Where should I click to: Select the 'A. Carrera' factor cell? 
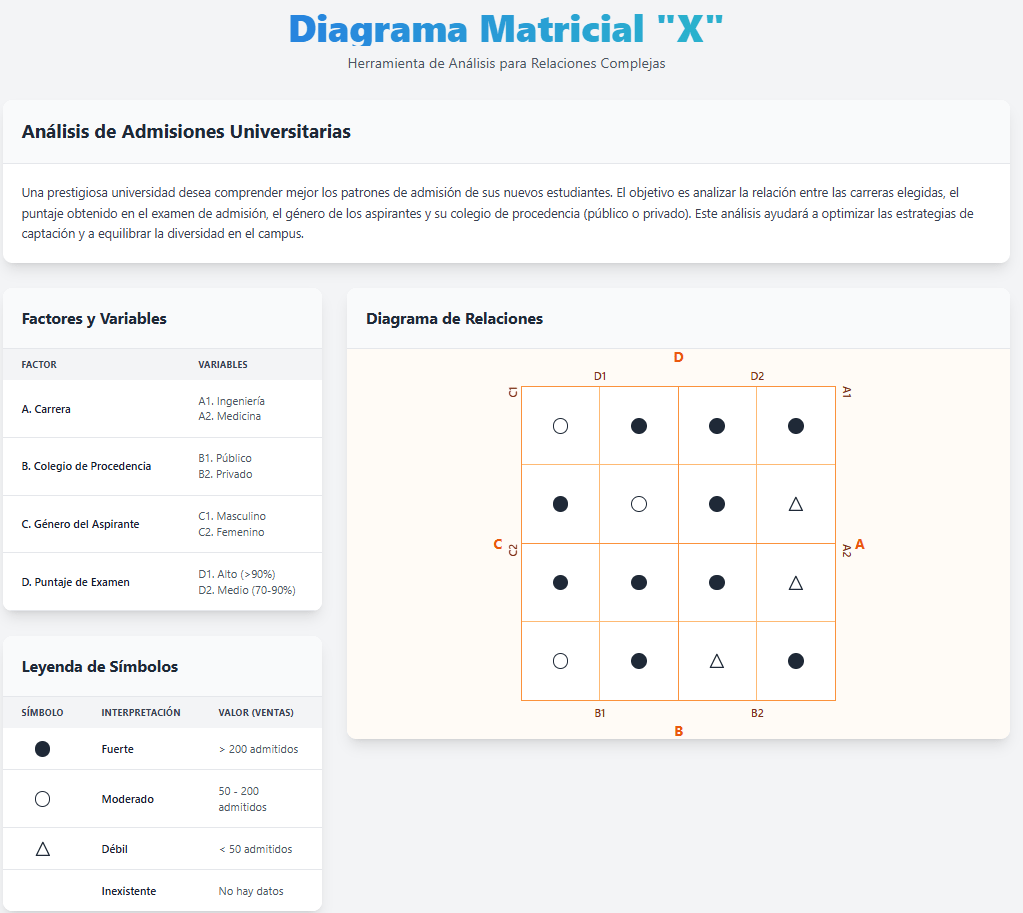[x=46, y=409]
